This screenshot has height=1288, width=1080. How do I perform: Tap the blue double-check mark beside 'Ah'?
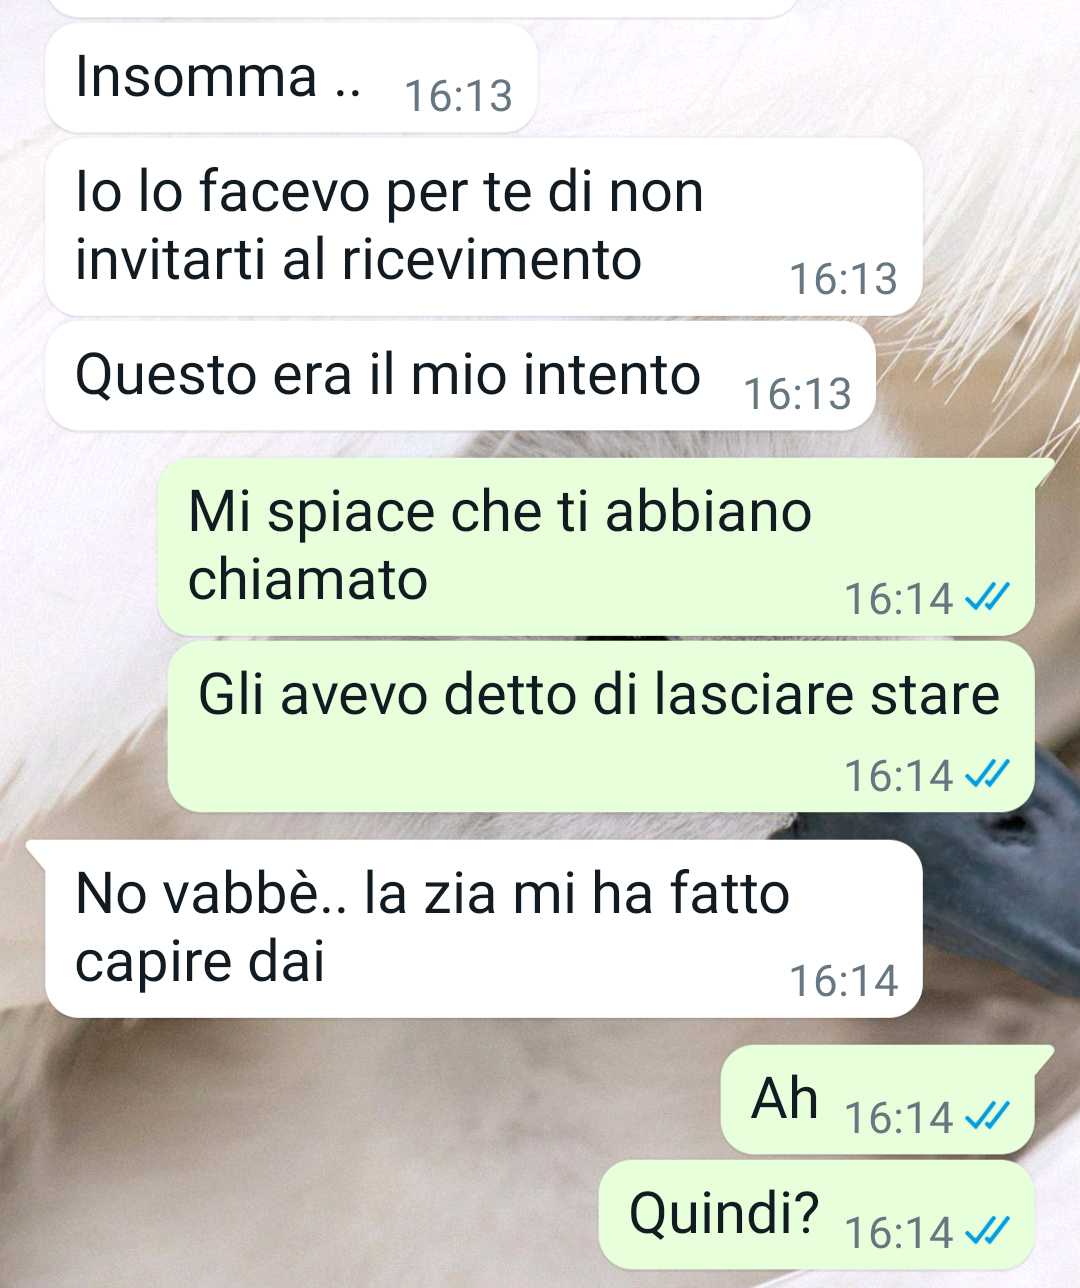987,1115
